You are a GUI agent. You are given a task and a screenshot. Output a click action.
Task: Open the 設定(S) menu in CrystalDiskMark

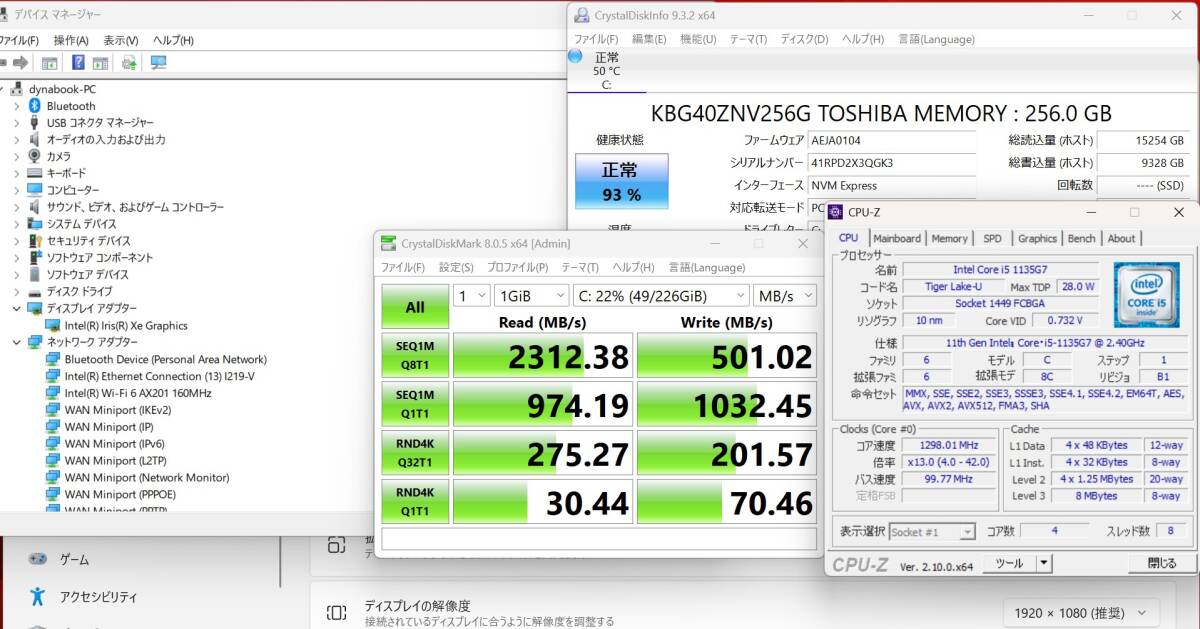pos(456,267)
